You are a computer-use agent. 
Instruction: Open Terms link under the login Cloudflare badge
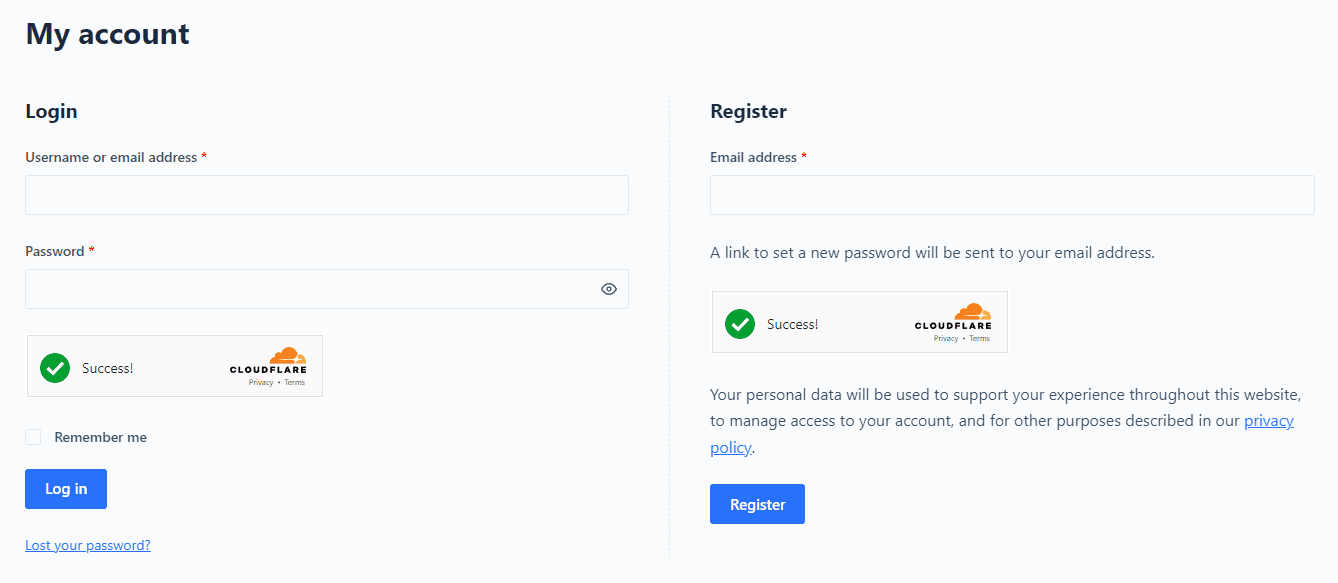point(293,382)
